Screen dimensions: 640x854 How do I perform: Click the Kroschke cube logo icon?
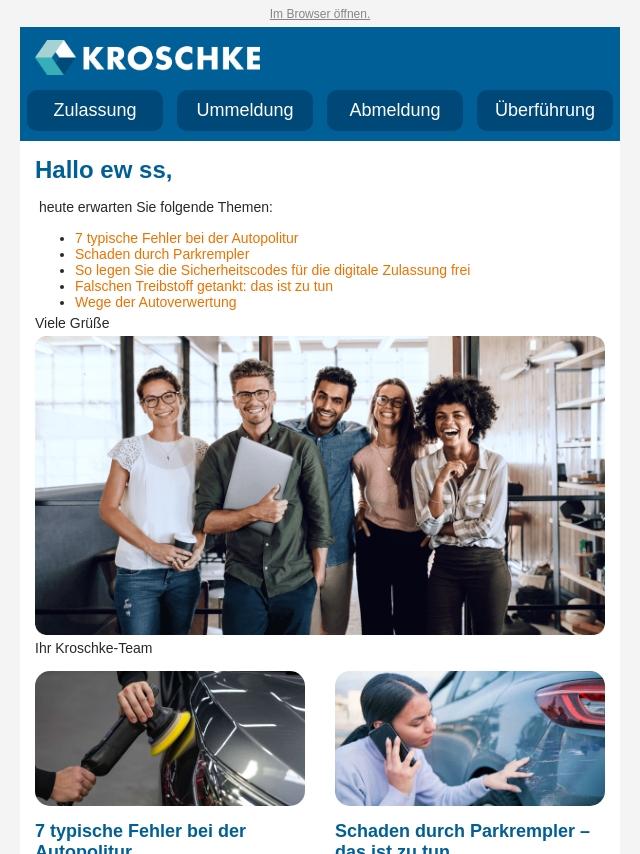55,57
